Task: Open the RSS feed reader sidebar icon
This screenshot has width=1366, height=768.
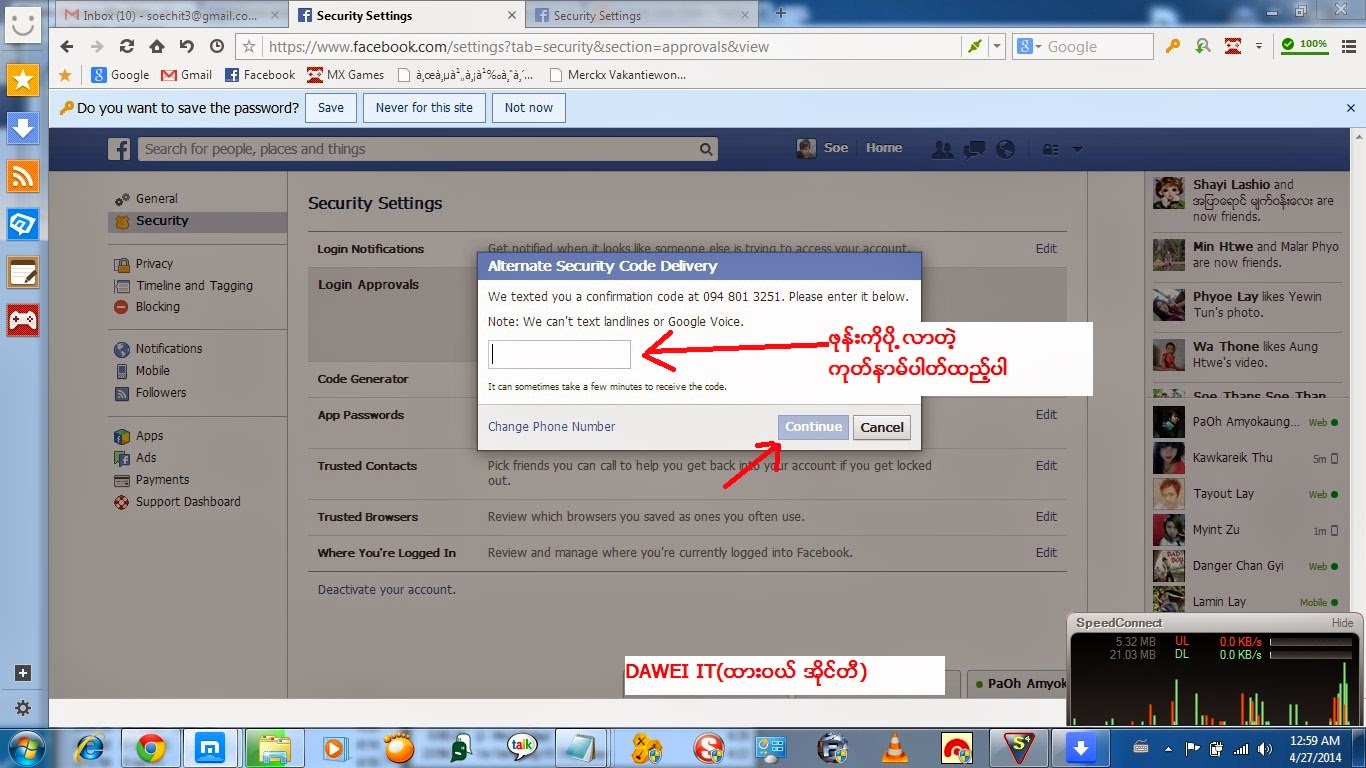Action: [x=22, y=176]
